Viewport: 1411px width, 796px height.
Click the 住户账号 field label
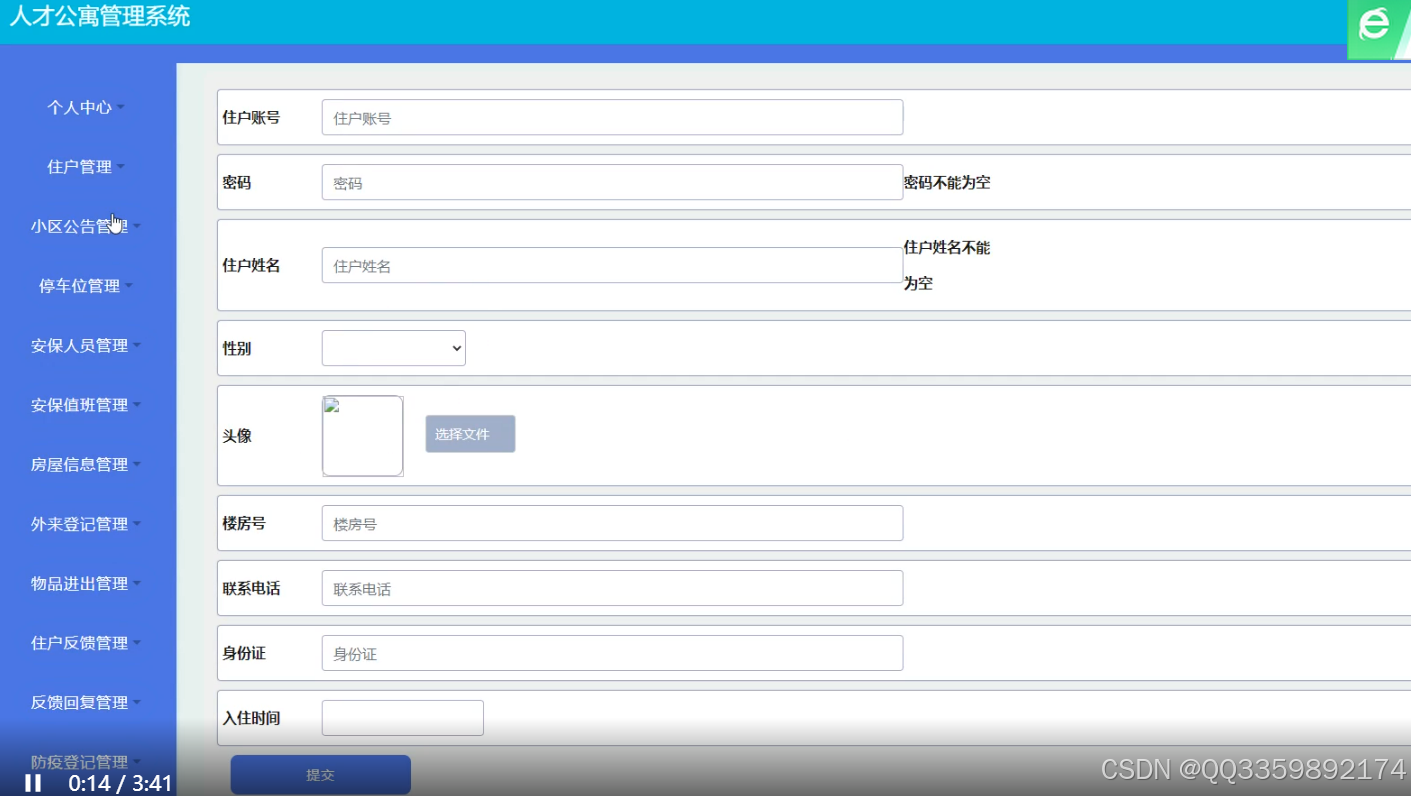click(x=251, y=117)
